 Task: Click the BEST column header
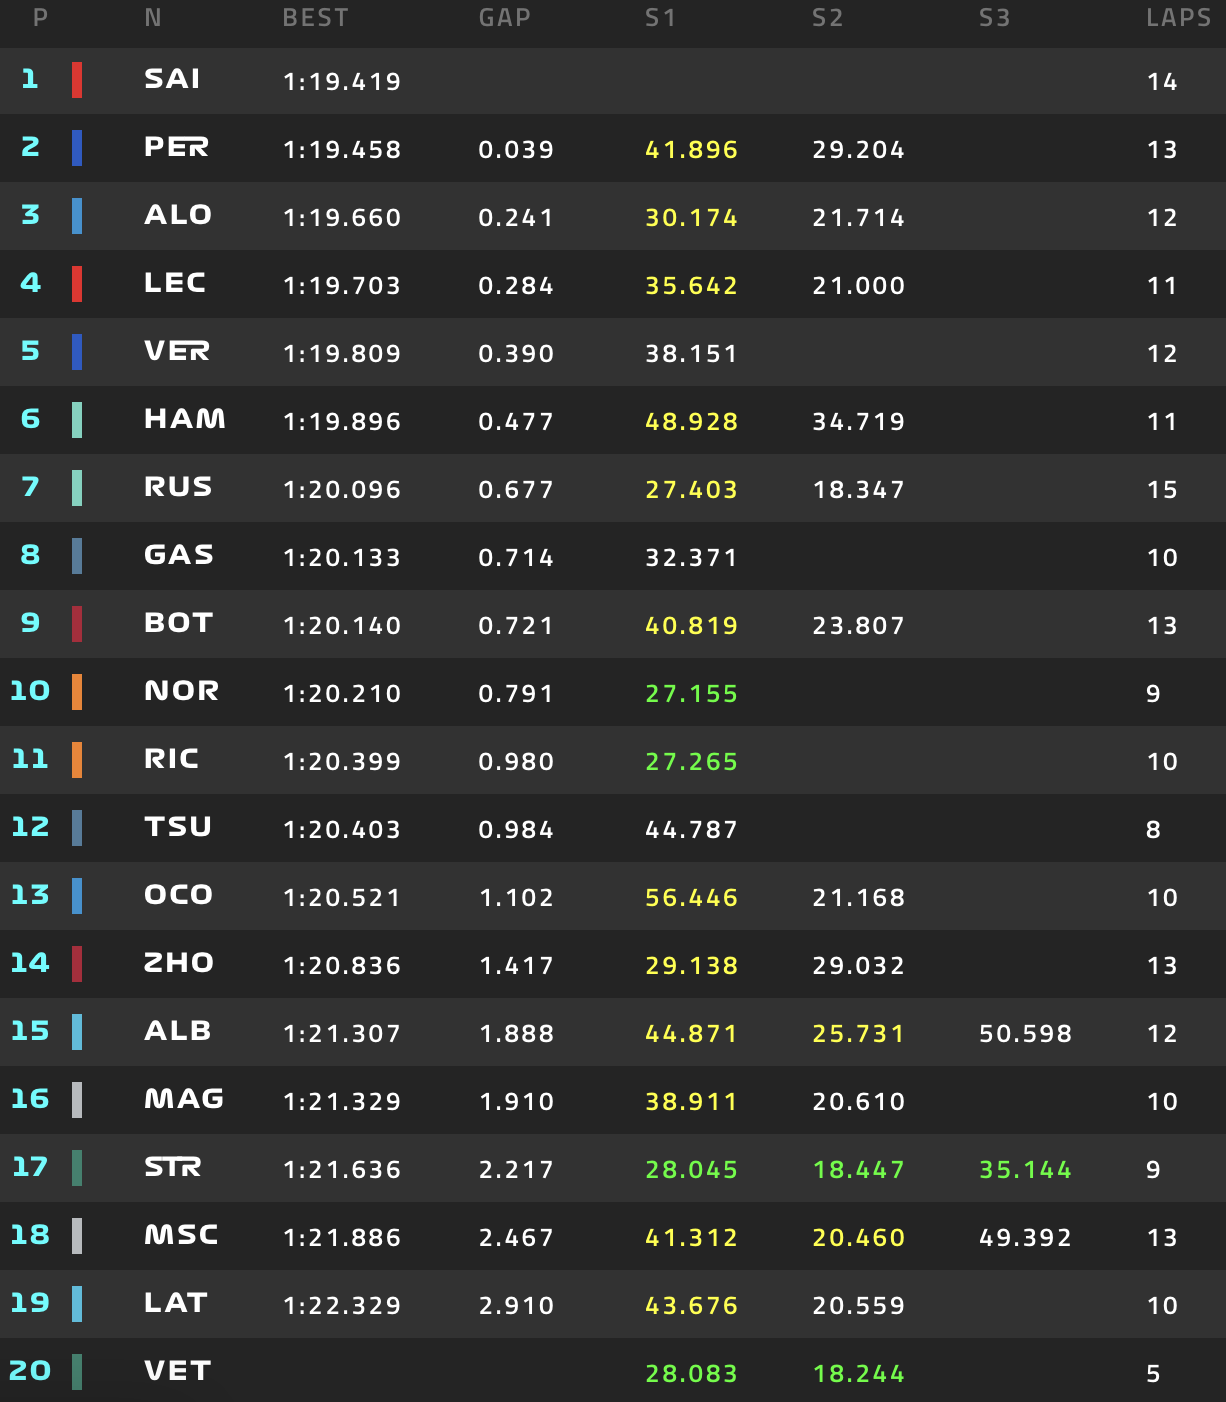[315, 18]
